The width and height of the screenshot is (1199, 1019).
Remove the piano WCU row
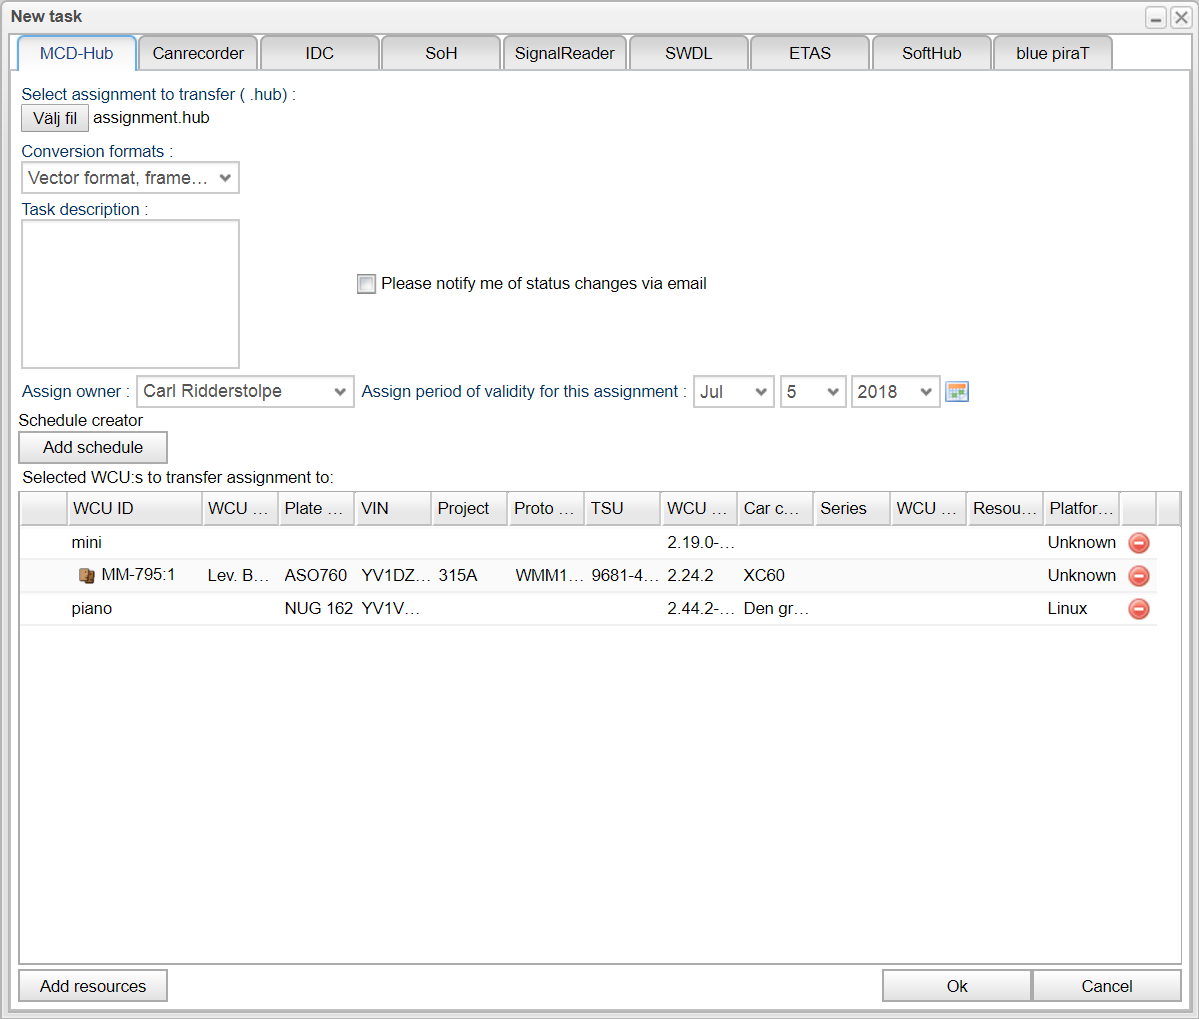click(1138, 609)
